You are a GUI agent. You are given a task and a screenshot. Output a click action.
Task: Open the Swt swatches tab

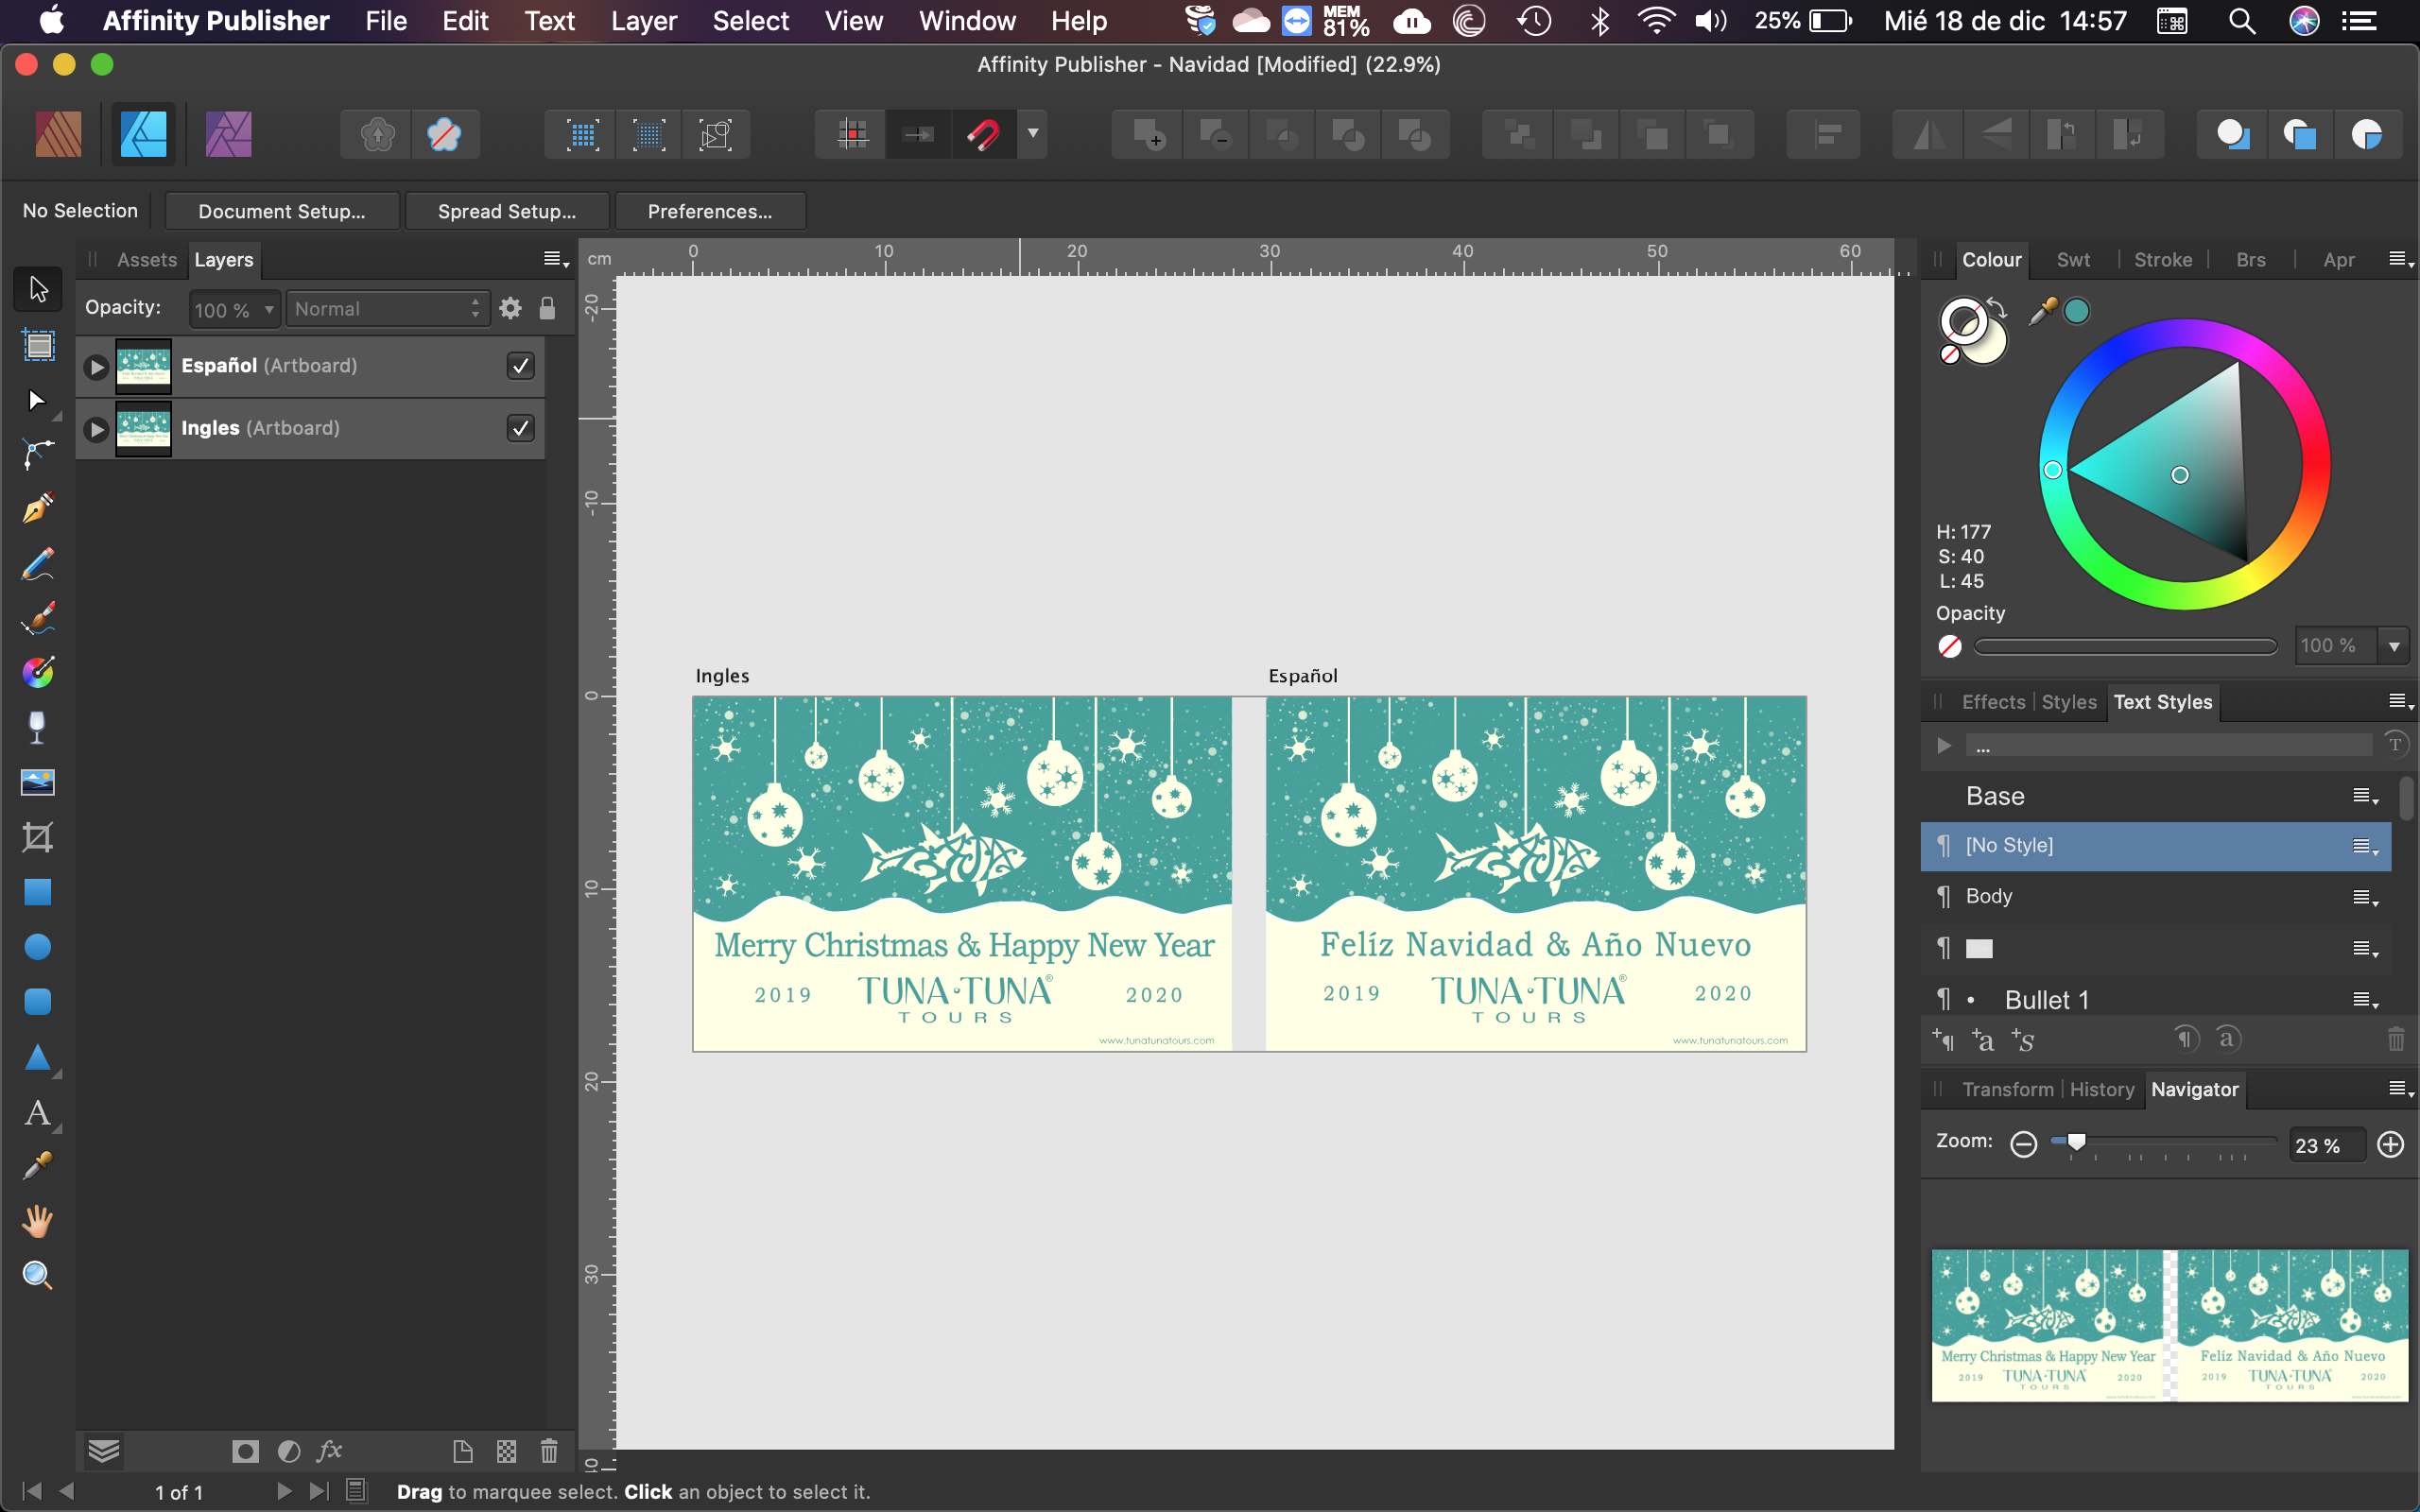[x=2073, y=260]
